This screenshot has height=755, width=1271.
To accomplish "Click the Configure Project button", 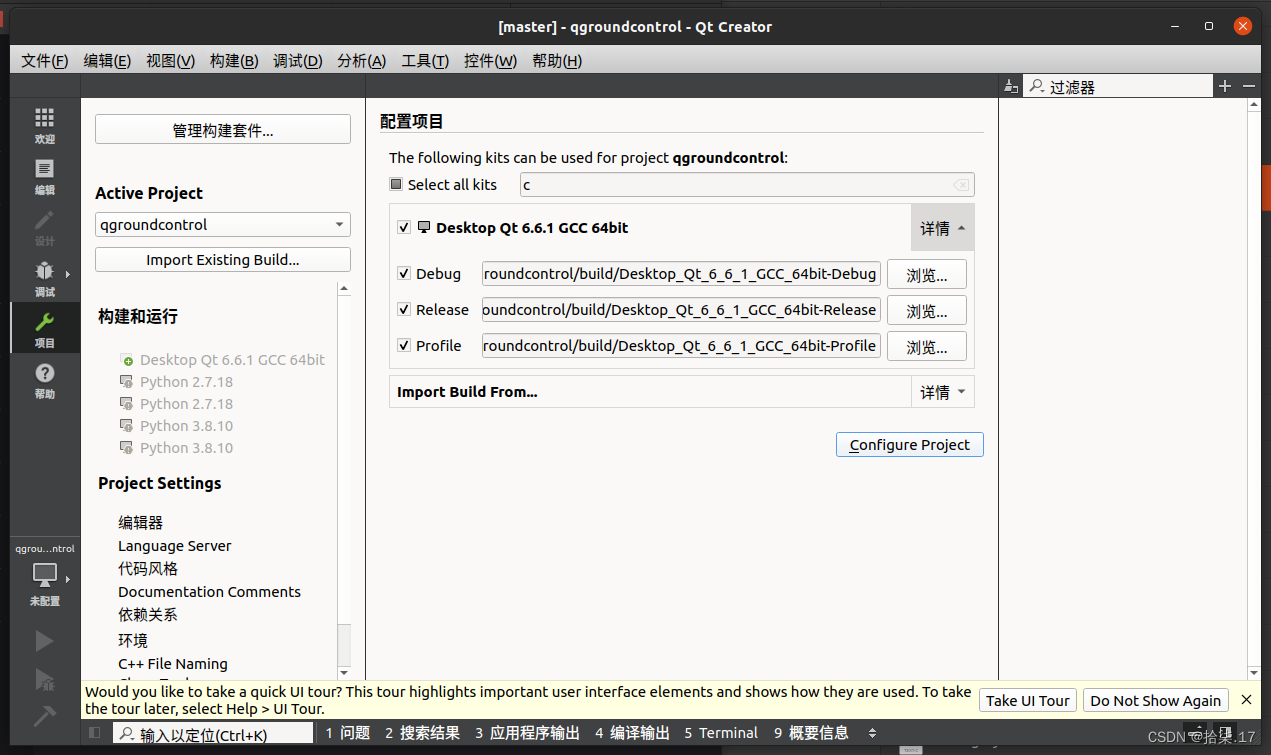I will click(x=910, y=445).
